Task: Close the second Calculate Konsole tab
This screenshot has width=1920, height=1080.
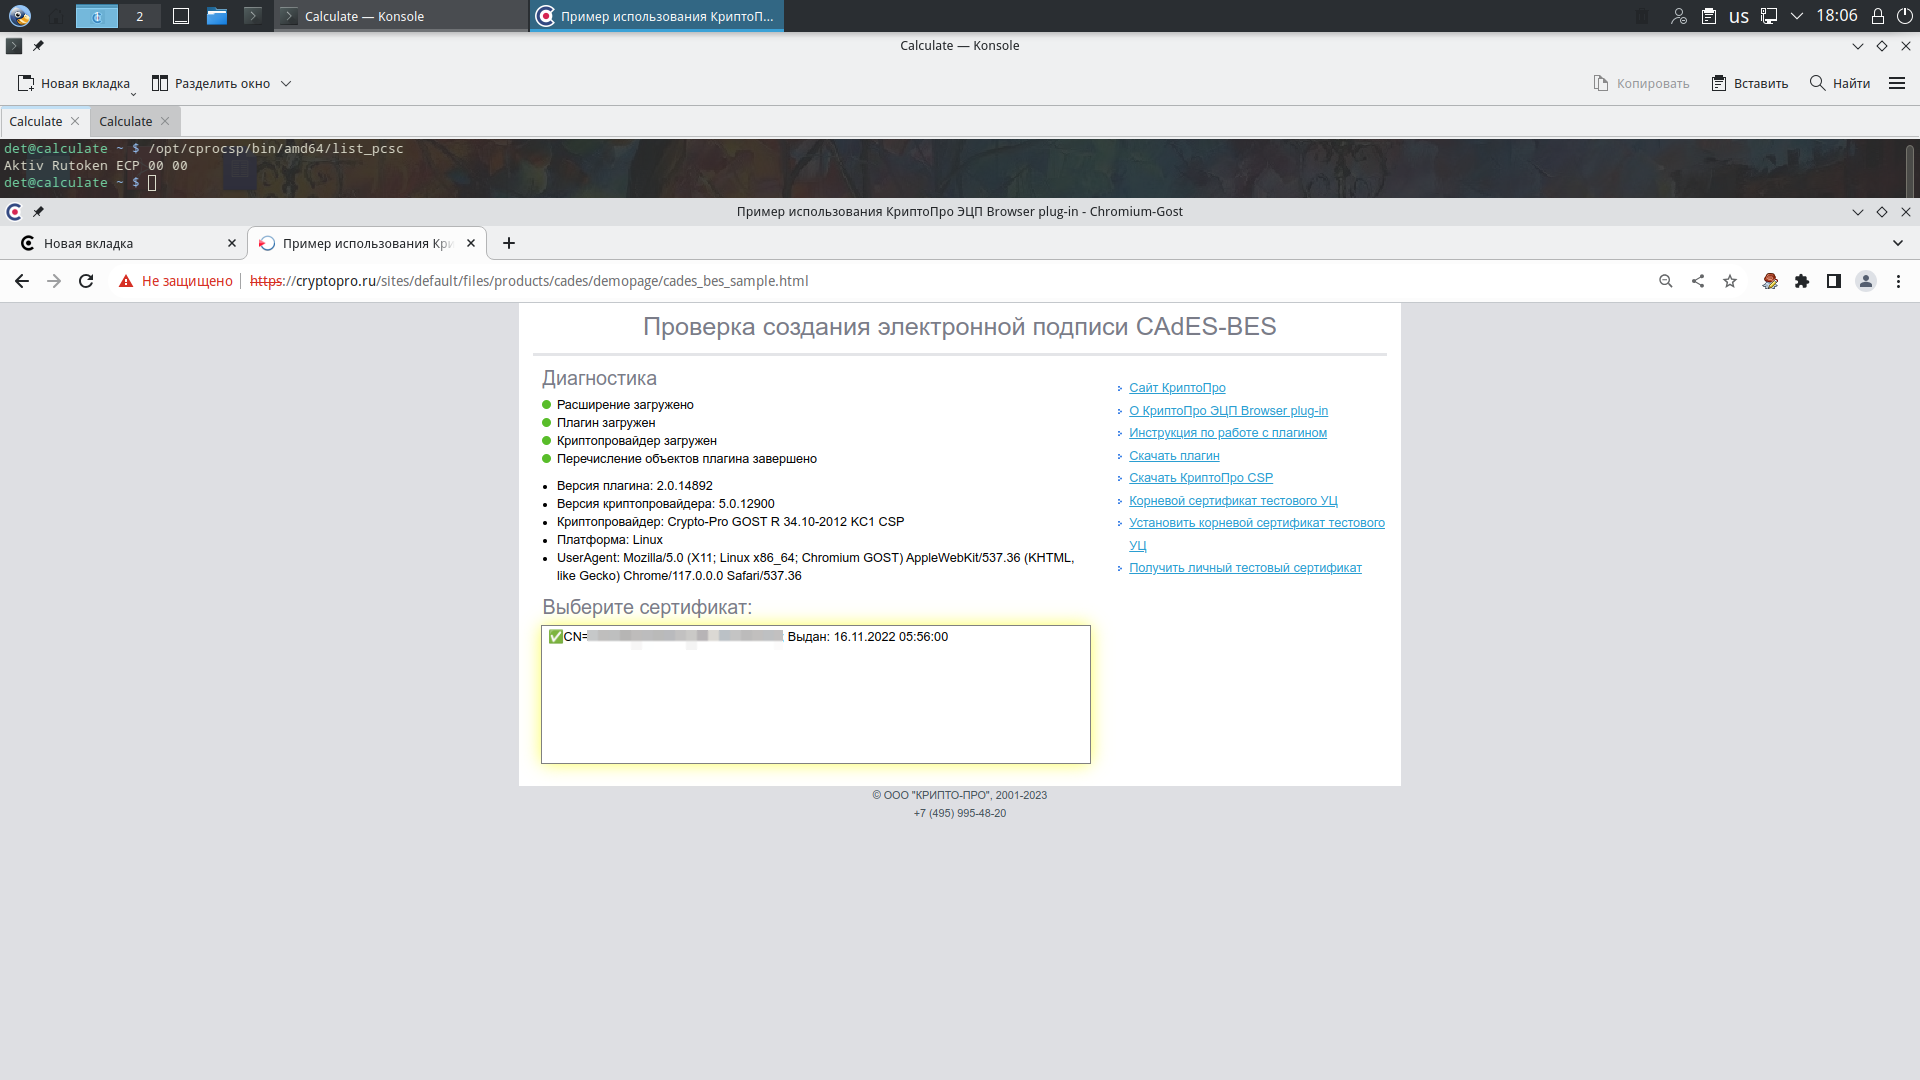Action: (165, 122)
